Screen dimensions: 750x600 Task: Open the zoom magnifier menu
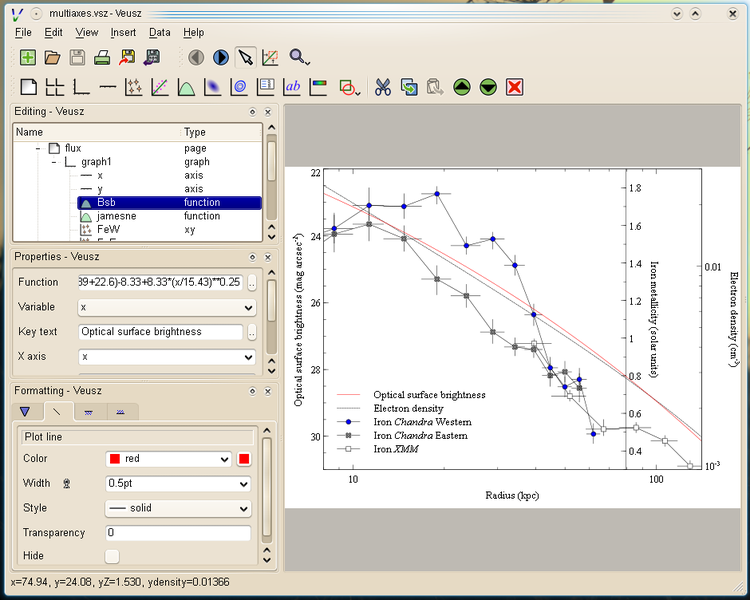coord(300,57)
